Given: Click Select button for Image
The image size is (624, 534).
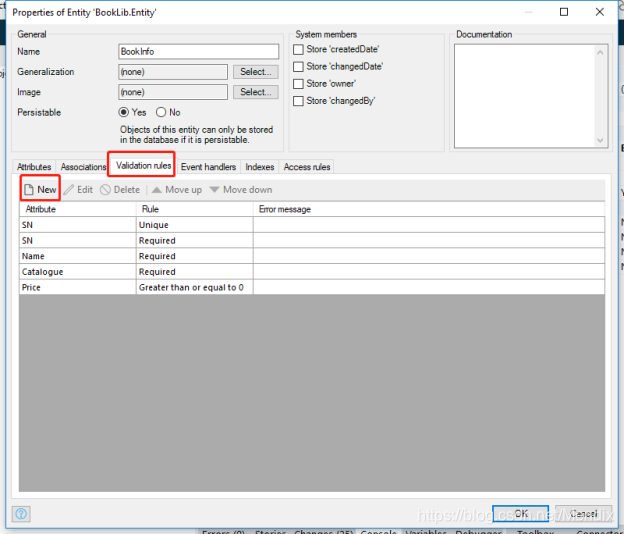Looking at the screenshot, I should tap(255, 92).
